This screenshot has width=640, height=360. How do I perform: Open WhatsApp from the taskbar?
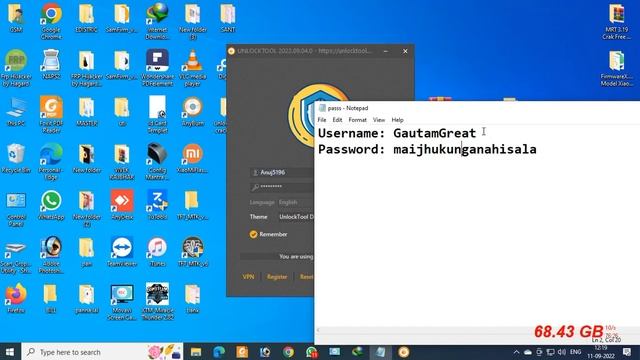312,352
